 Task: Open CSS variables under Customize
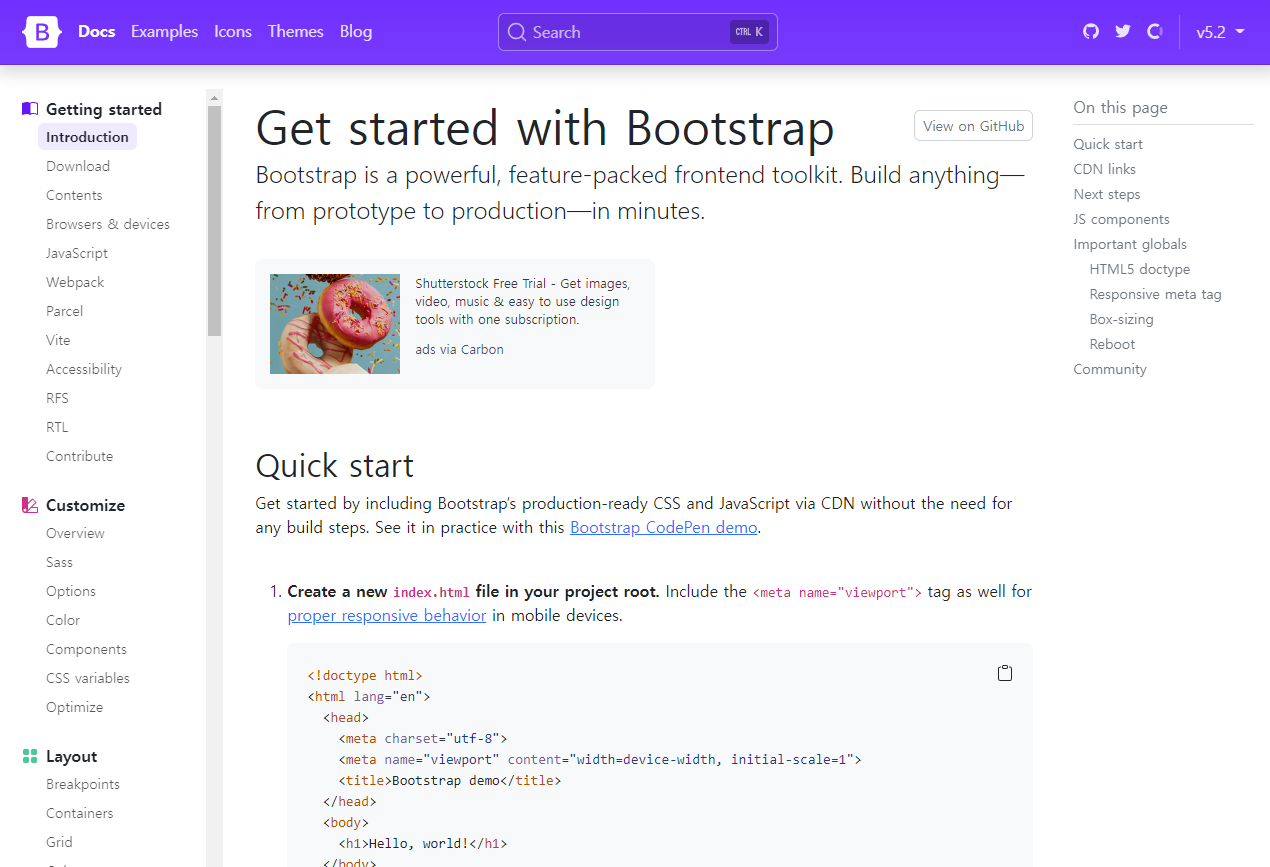click(88, 678)
